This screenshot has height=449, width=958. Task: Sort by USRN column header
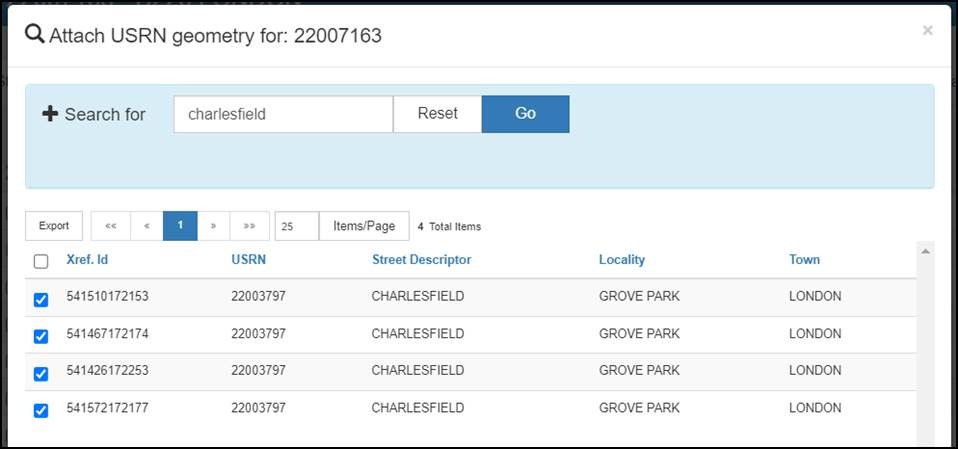tap(249, 260)
